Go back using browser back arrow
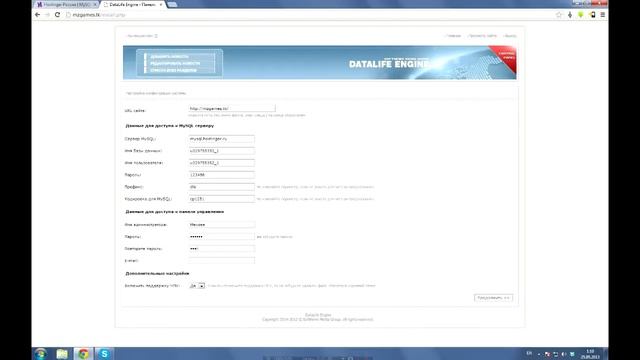This screenshot has width=640, height=360. coord(38,15)
